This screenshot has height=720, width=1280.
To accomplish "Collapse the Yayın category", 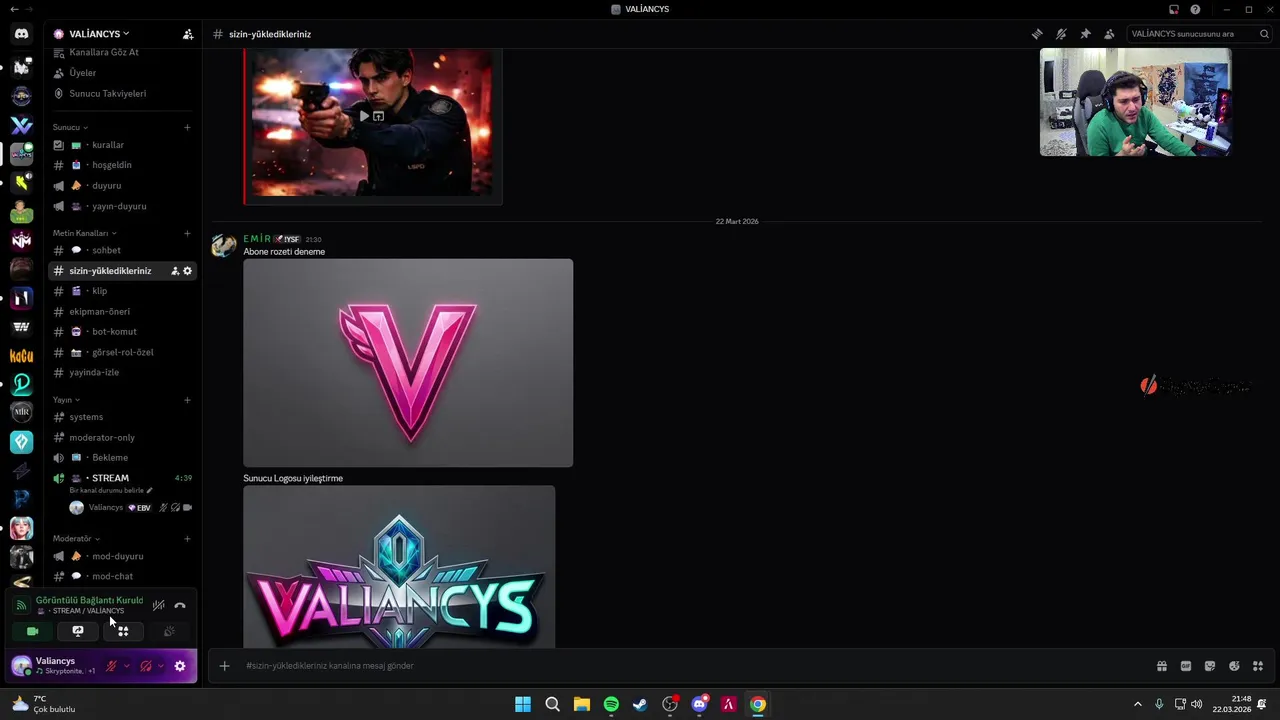I will coord(66,400).
